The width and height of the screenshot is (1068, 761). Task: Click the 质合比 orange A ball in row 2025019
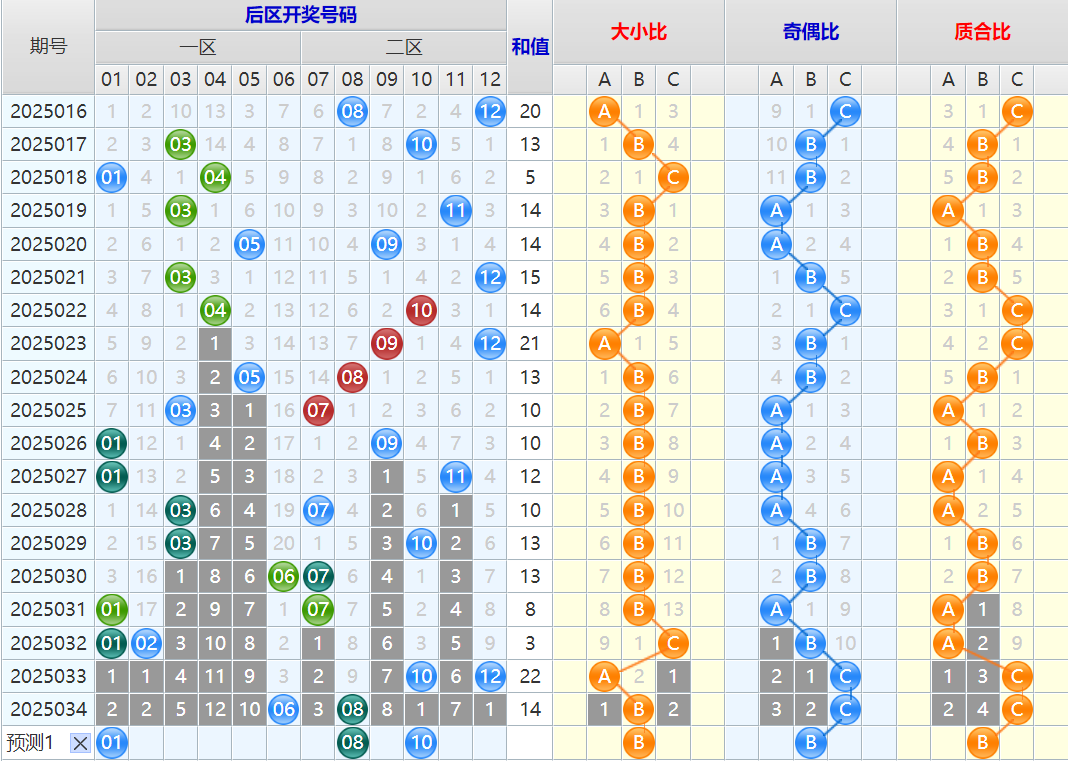(948, 211)
